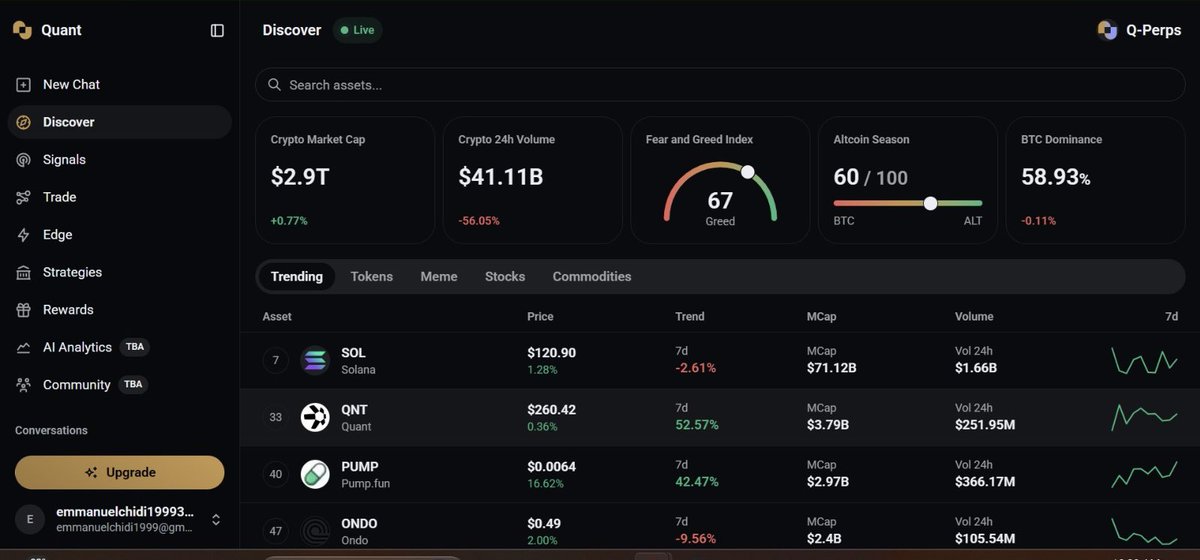Image resolution: width=1200 pixels, height=560 pixels.
Task: Open the Rewards menu item
Action: coord(120,310)
